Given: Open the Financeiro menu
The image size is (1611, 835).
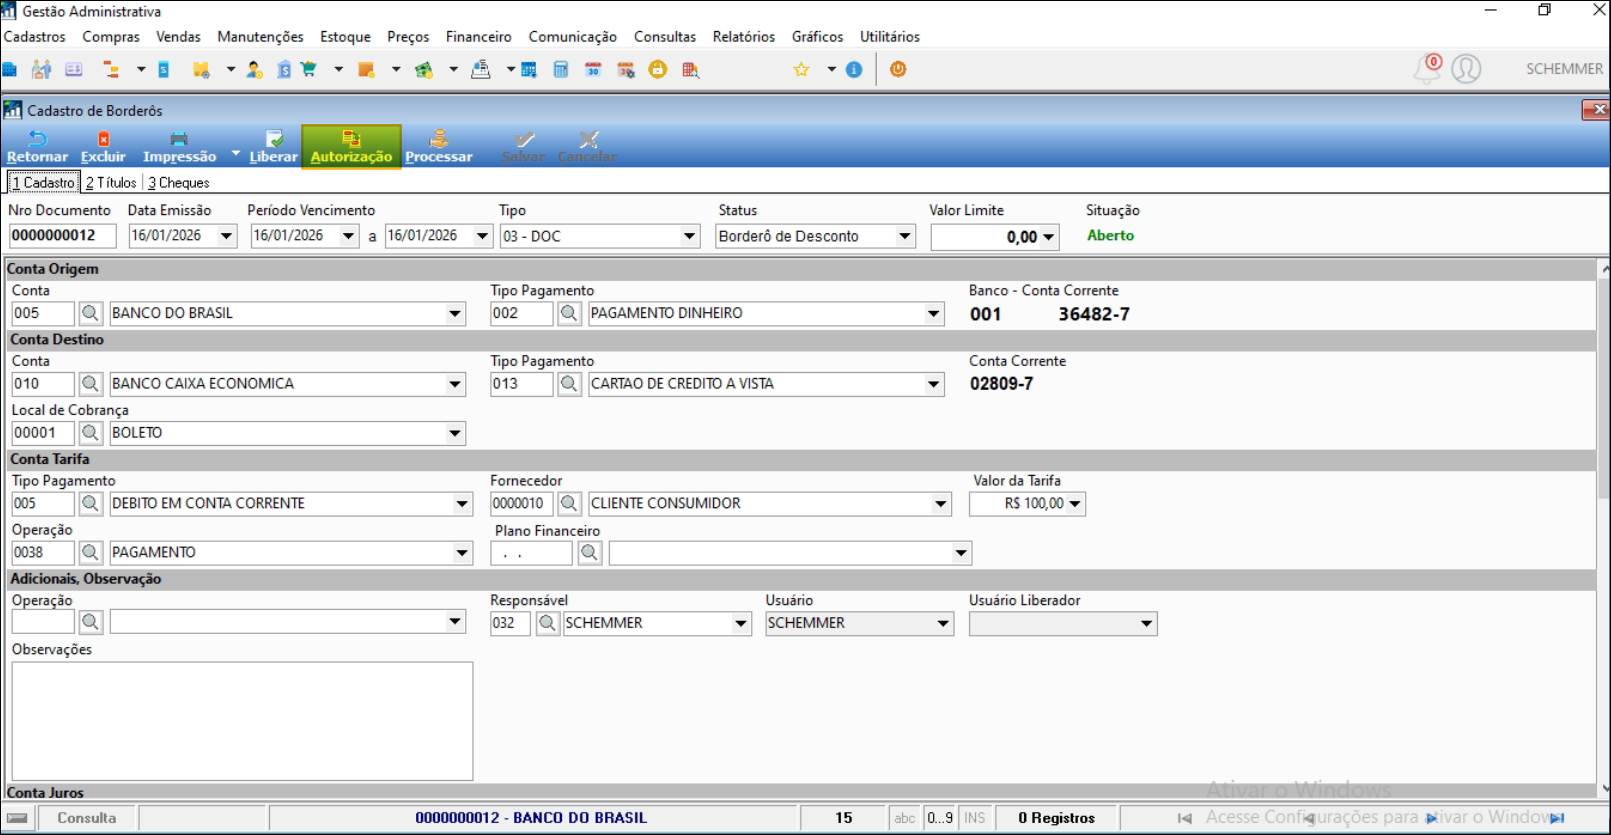Looking at the screenshot, I should [478, 37].
